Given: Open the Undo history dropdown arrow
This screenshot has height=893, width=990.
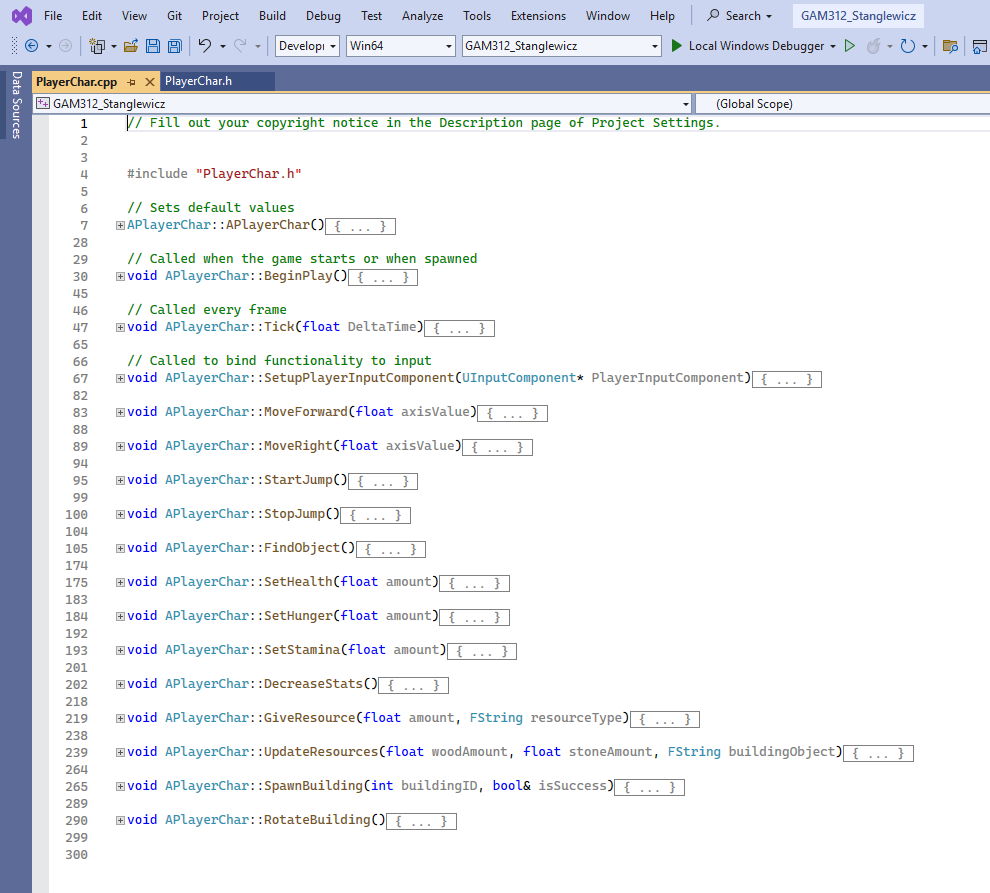Looking at the screenshot, I should coord(222,46).
